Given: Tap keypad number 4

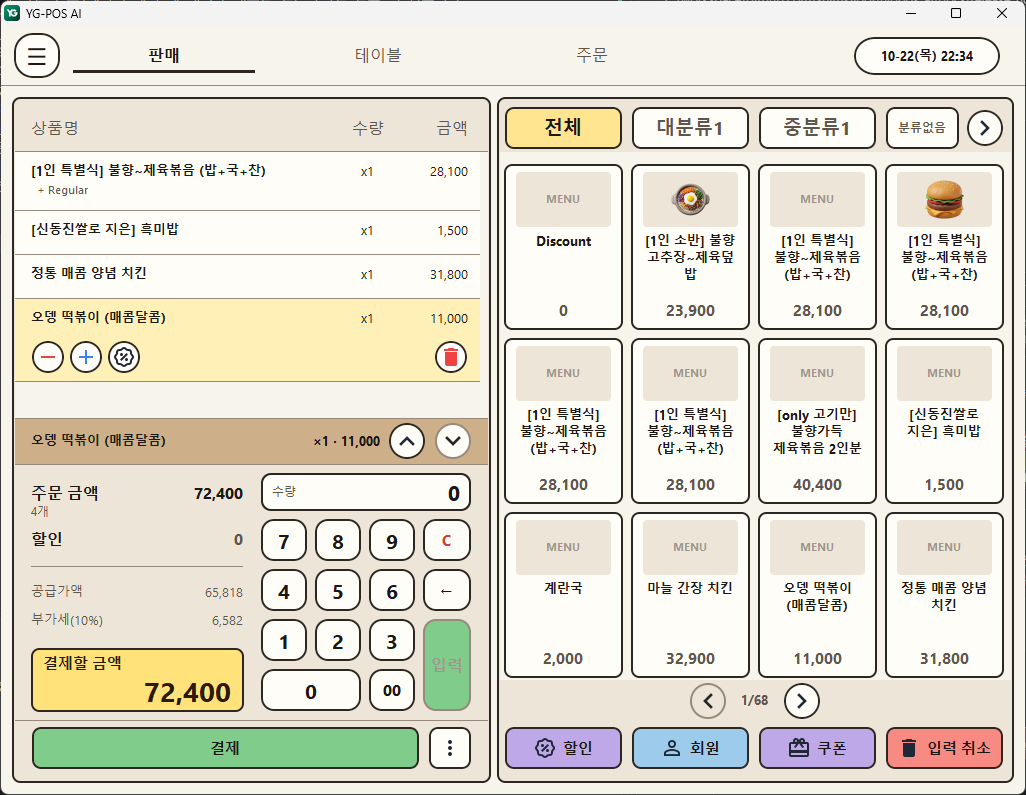Looking at the screenshot, I should tap(284, 591).
